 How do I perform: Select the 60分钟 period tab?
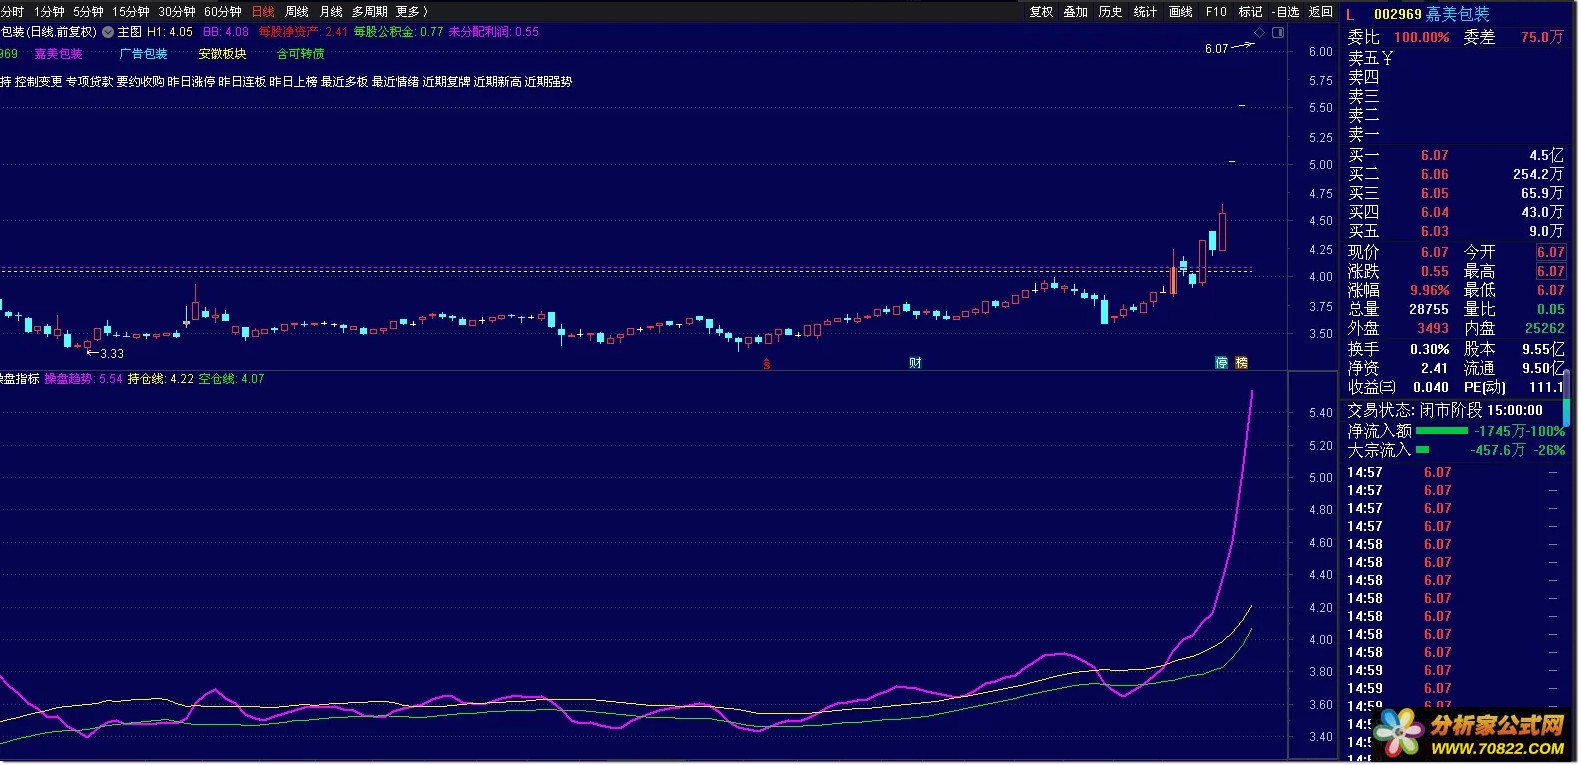tap(222, 12)
